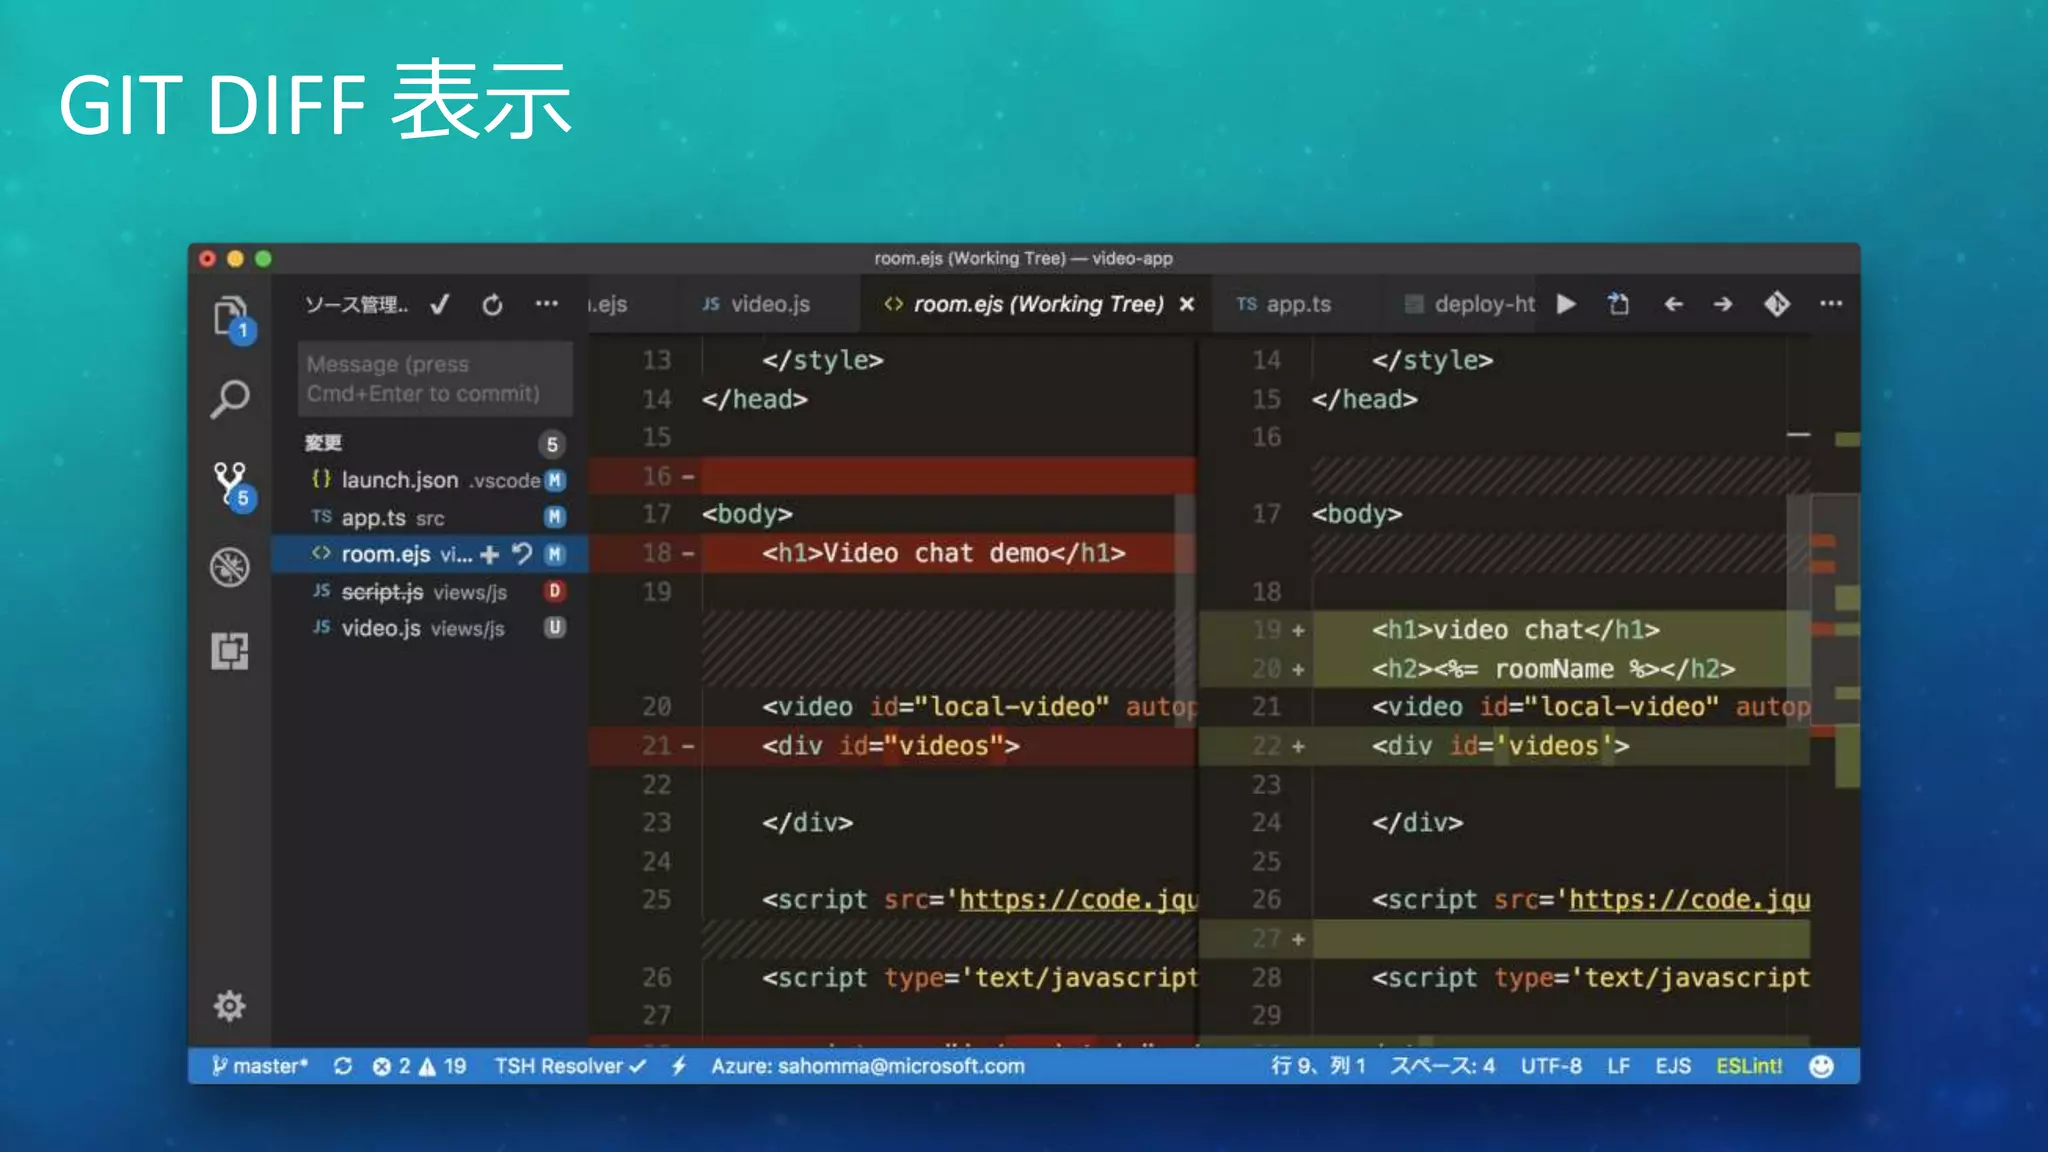Click the commit message input field
The image size is (2048, 1152).
point(435,379)
